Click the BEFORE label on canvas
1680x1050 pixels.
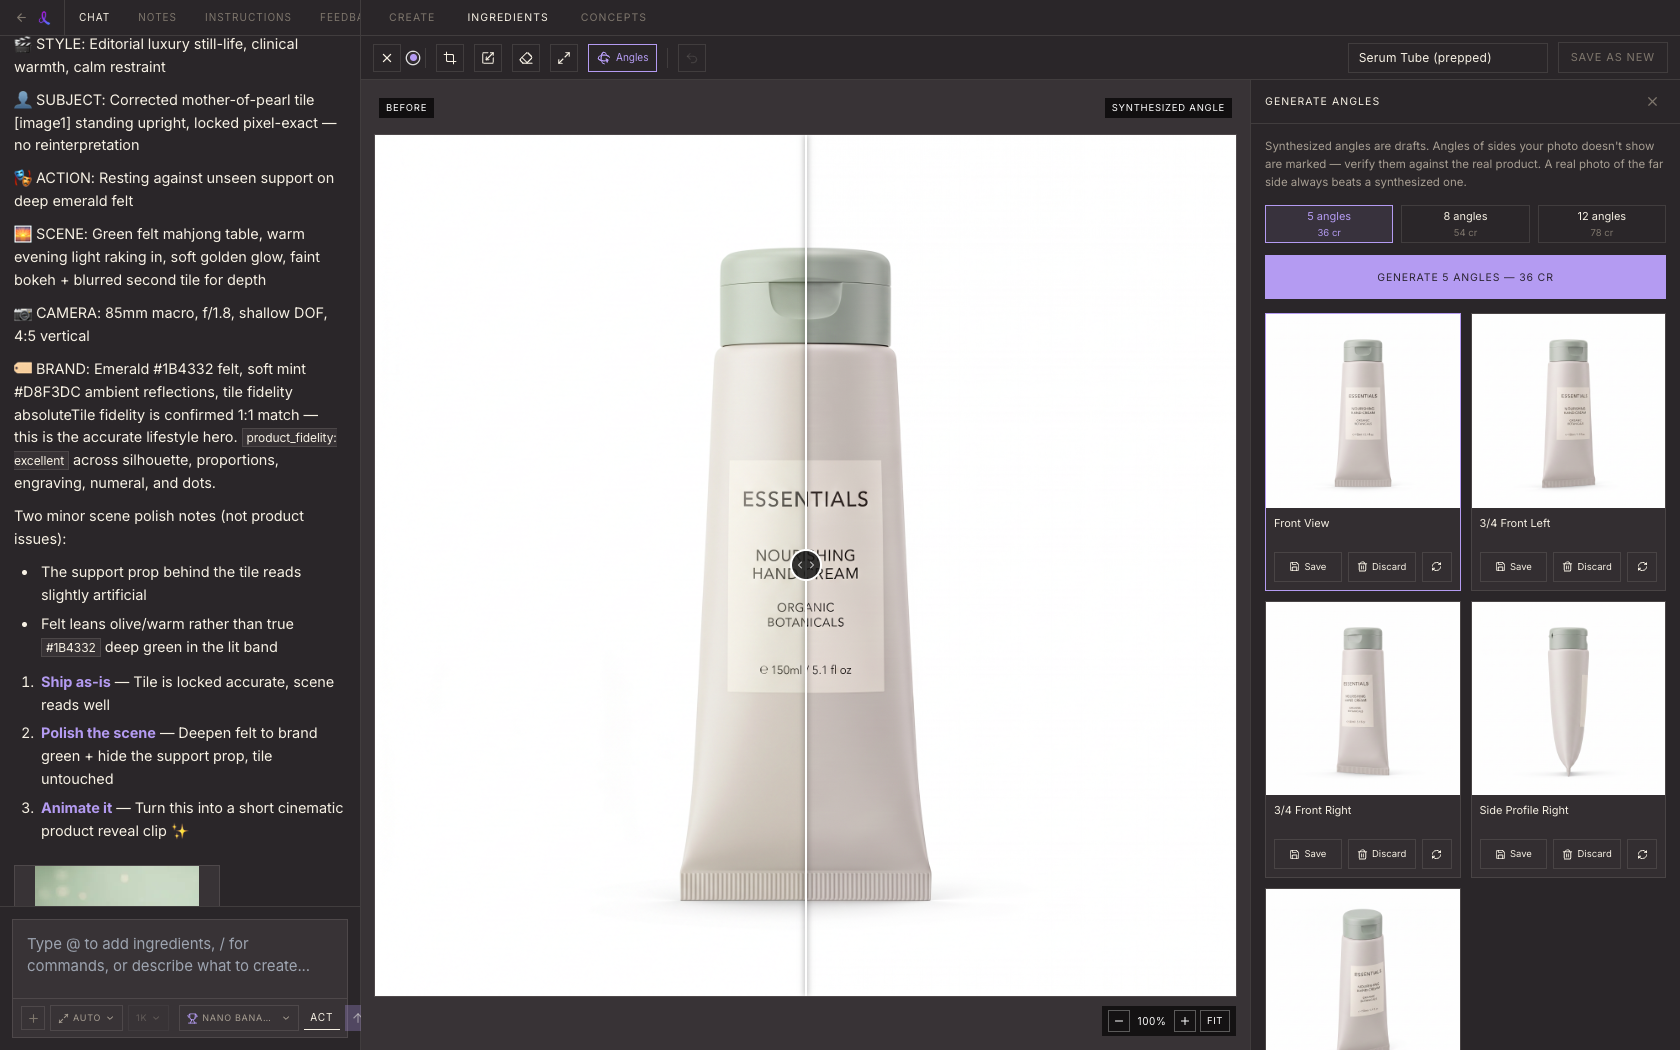406,108
